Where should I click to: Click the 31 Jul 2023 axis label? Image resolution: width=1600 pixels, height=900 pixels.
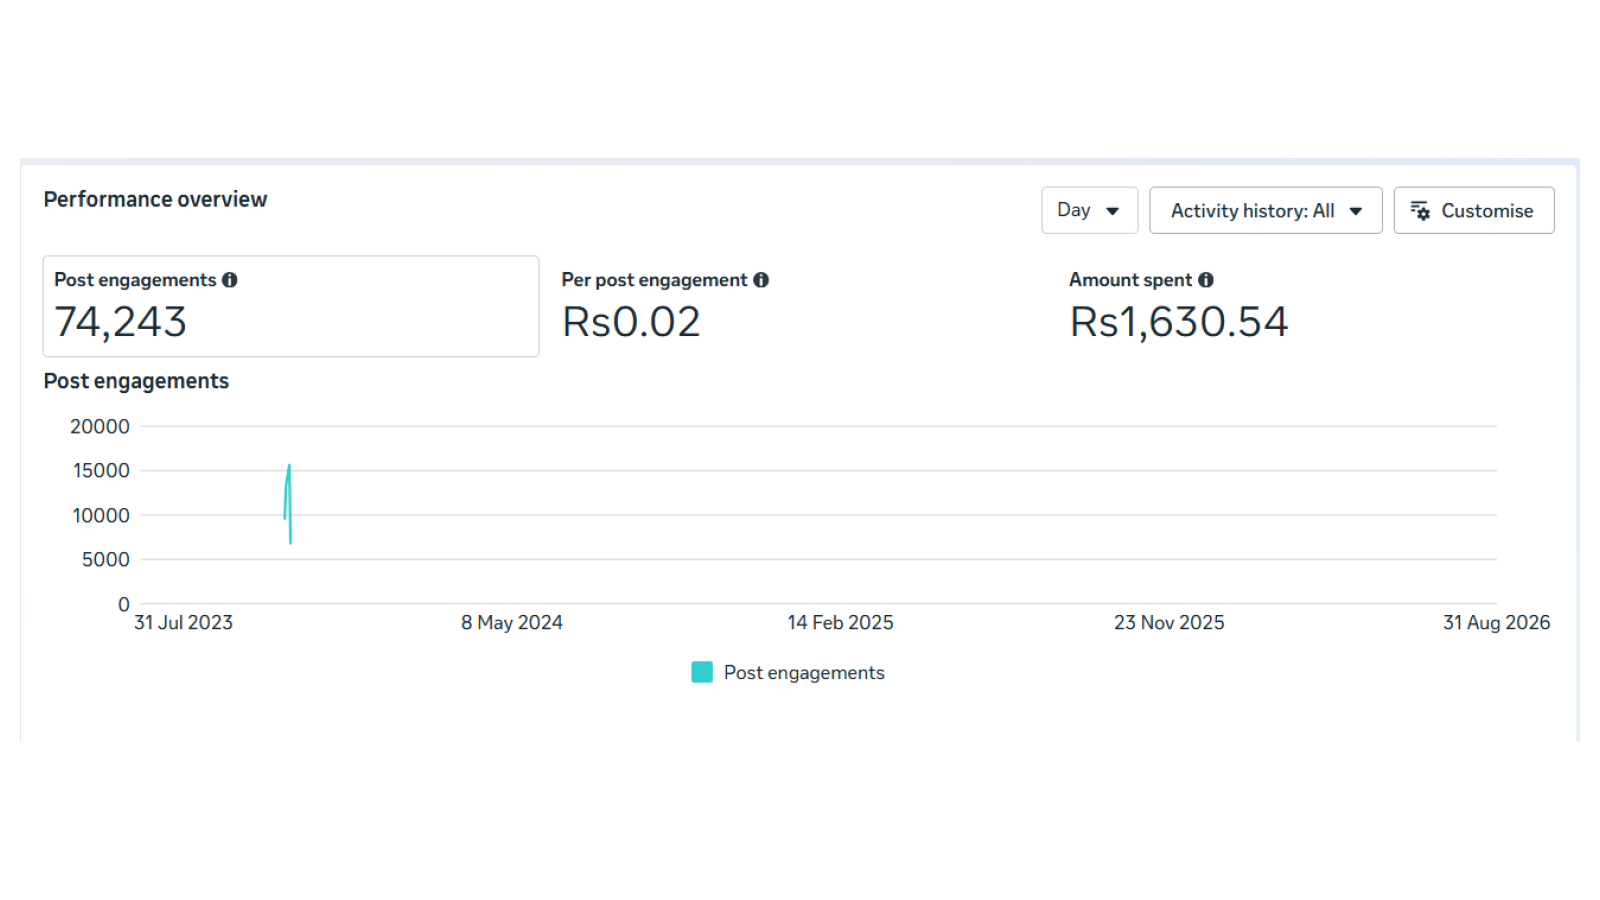183,622
